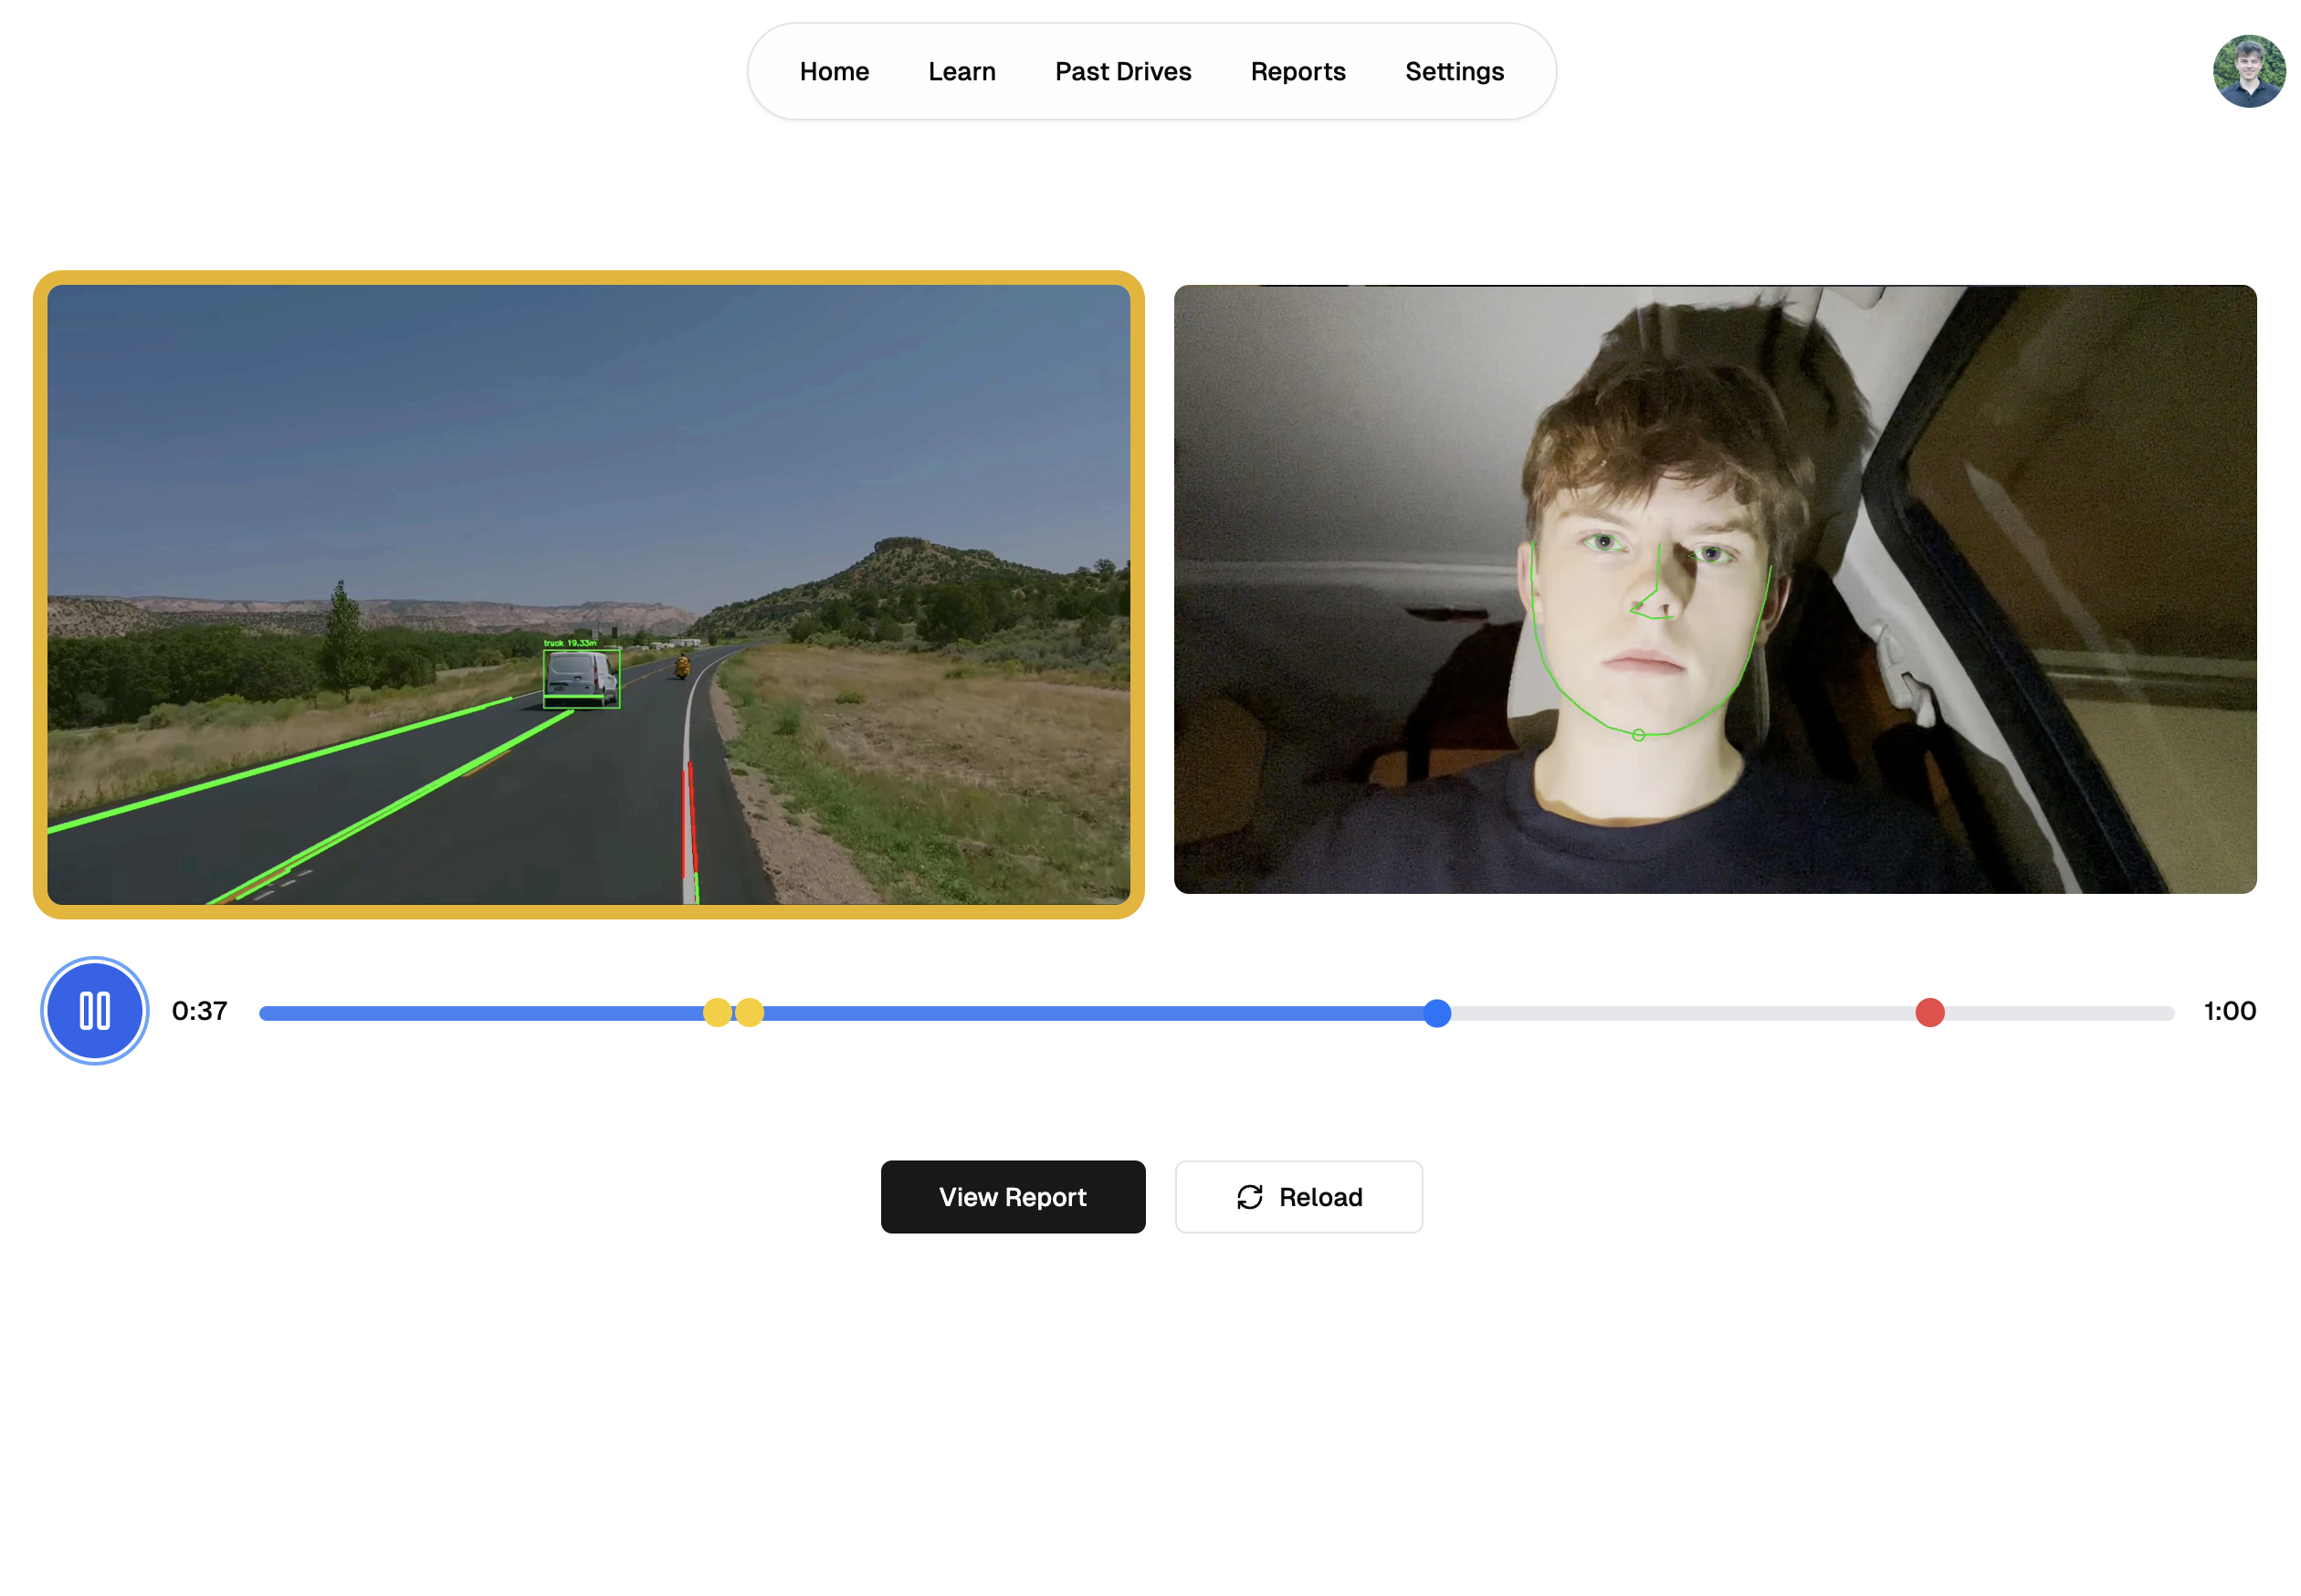Go to the Home tab
This screenshot has height=1596, width=2301.
(x=833, y=71)
